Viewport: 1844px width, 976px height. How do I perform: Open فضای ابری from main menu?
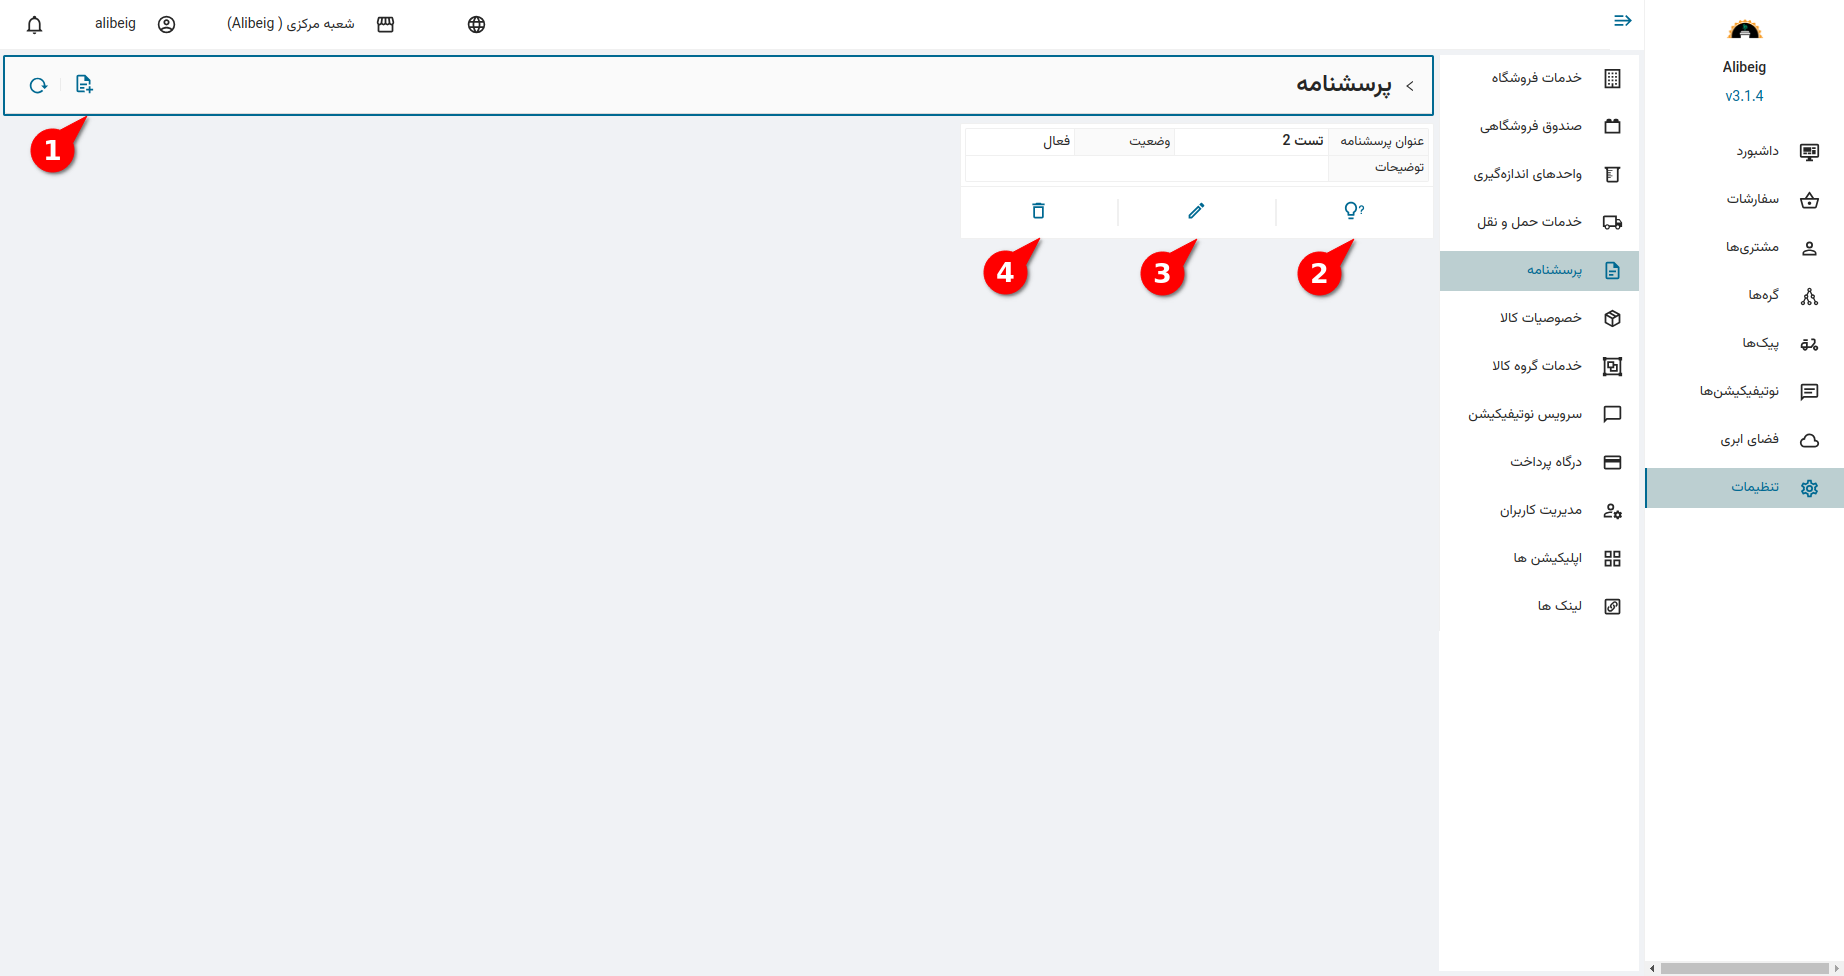coord(1749,440)
